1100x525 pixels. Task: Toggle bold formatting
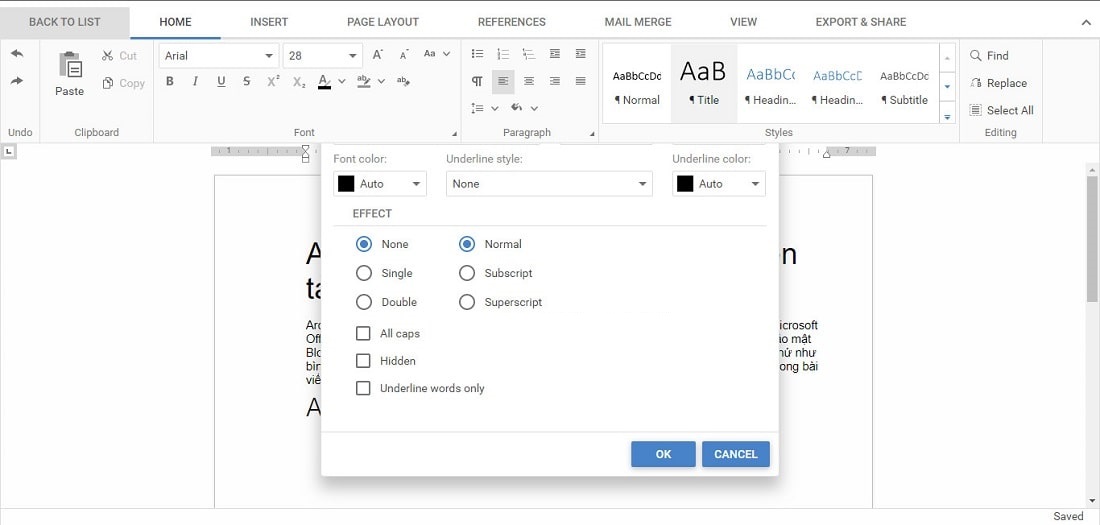(x=170, y=81)
